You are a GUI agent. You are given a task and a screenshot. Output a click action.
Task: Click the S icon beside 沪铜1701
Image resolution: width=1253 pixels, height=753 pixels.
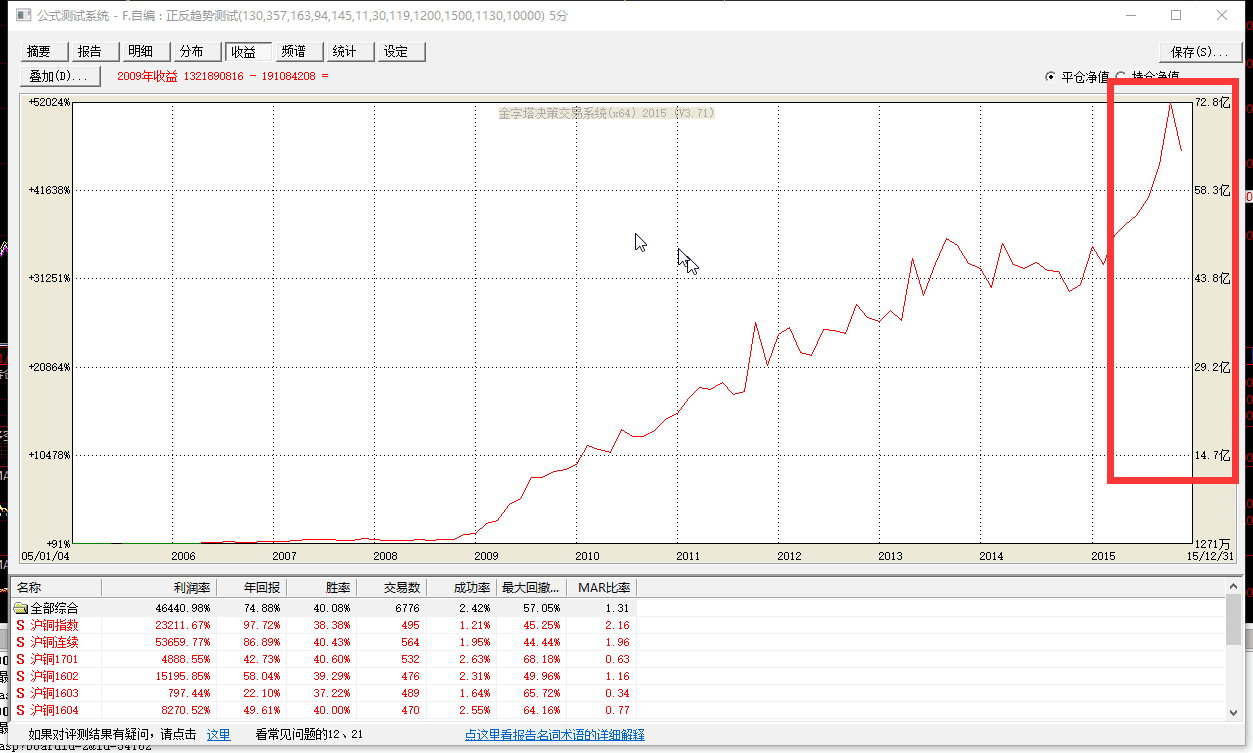click(x=20, y=659)
